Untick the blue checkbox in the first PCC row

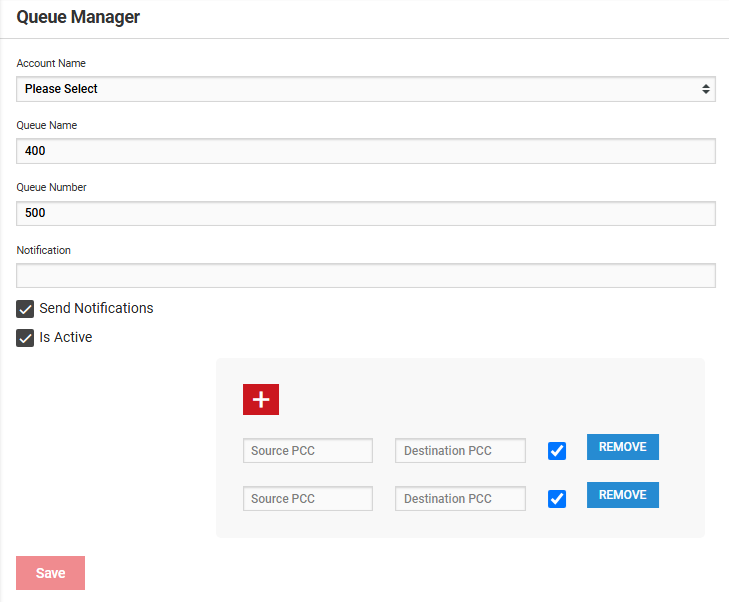[x=557, y=451]
